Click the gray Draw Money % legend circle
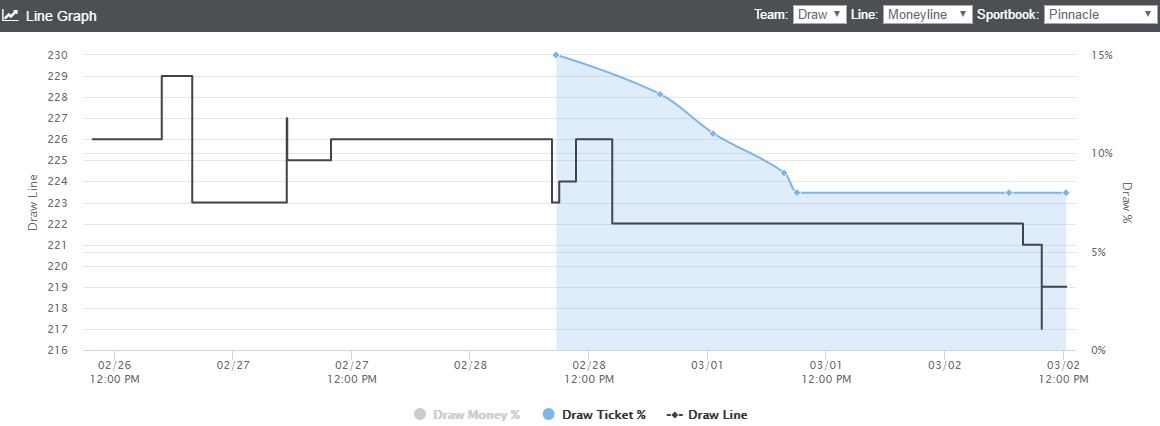Image resolution: width=1160 pixels, height=426 pixels. 420,414
